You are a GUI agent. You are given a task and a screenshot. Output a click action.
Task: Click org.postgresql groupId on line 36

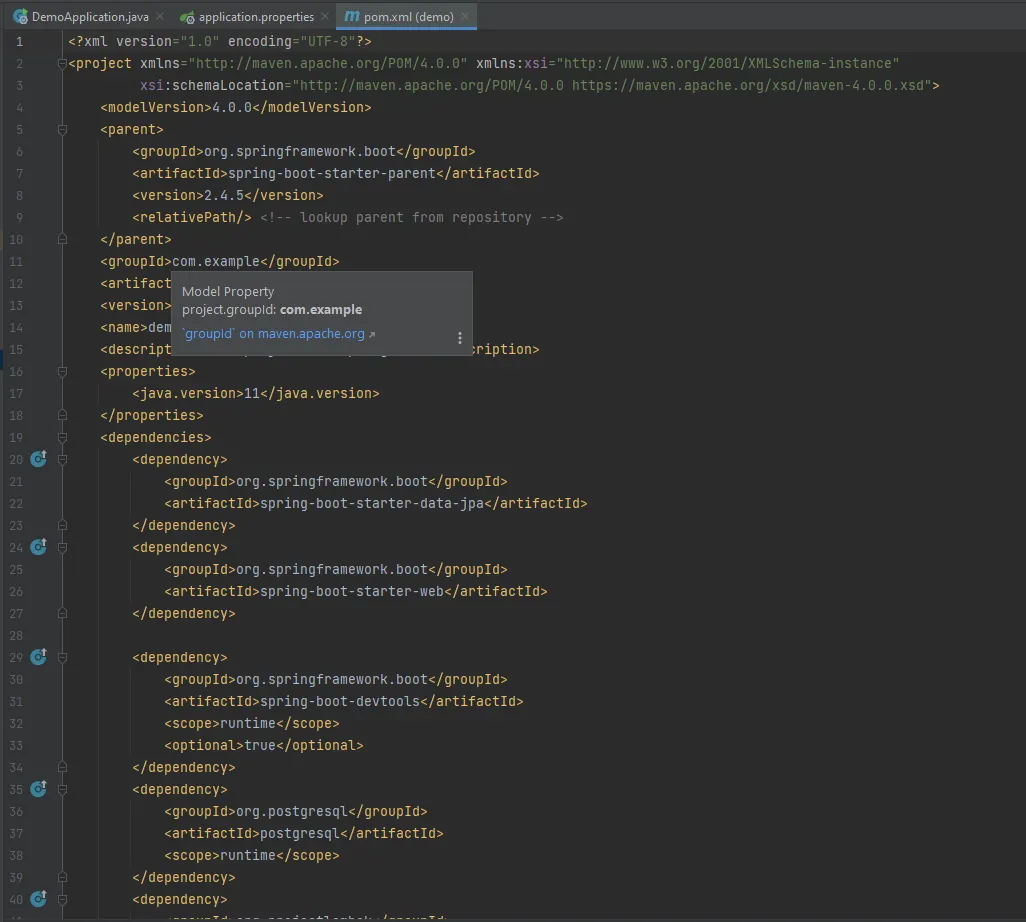(x=292, y=811)
